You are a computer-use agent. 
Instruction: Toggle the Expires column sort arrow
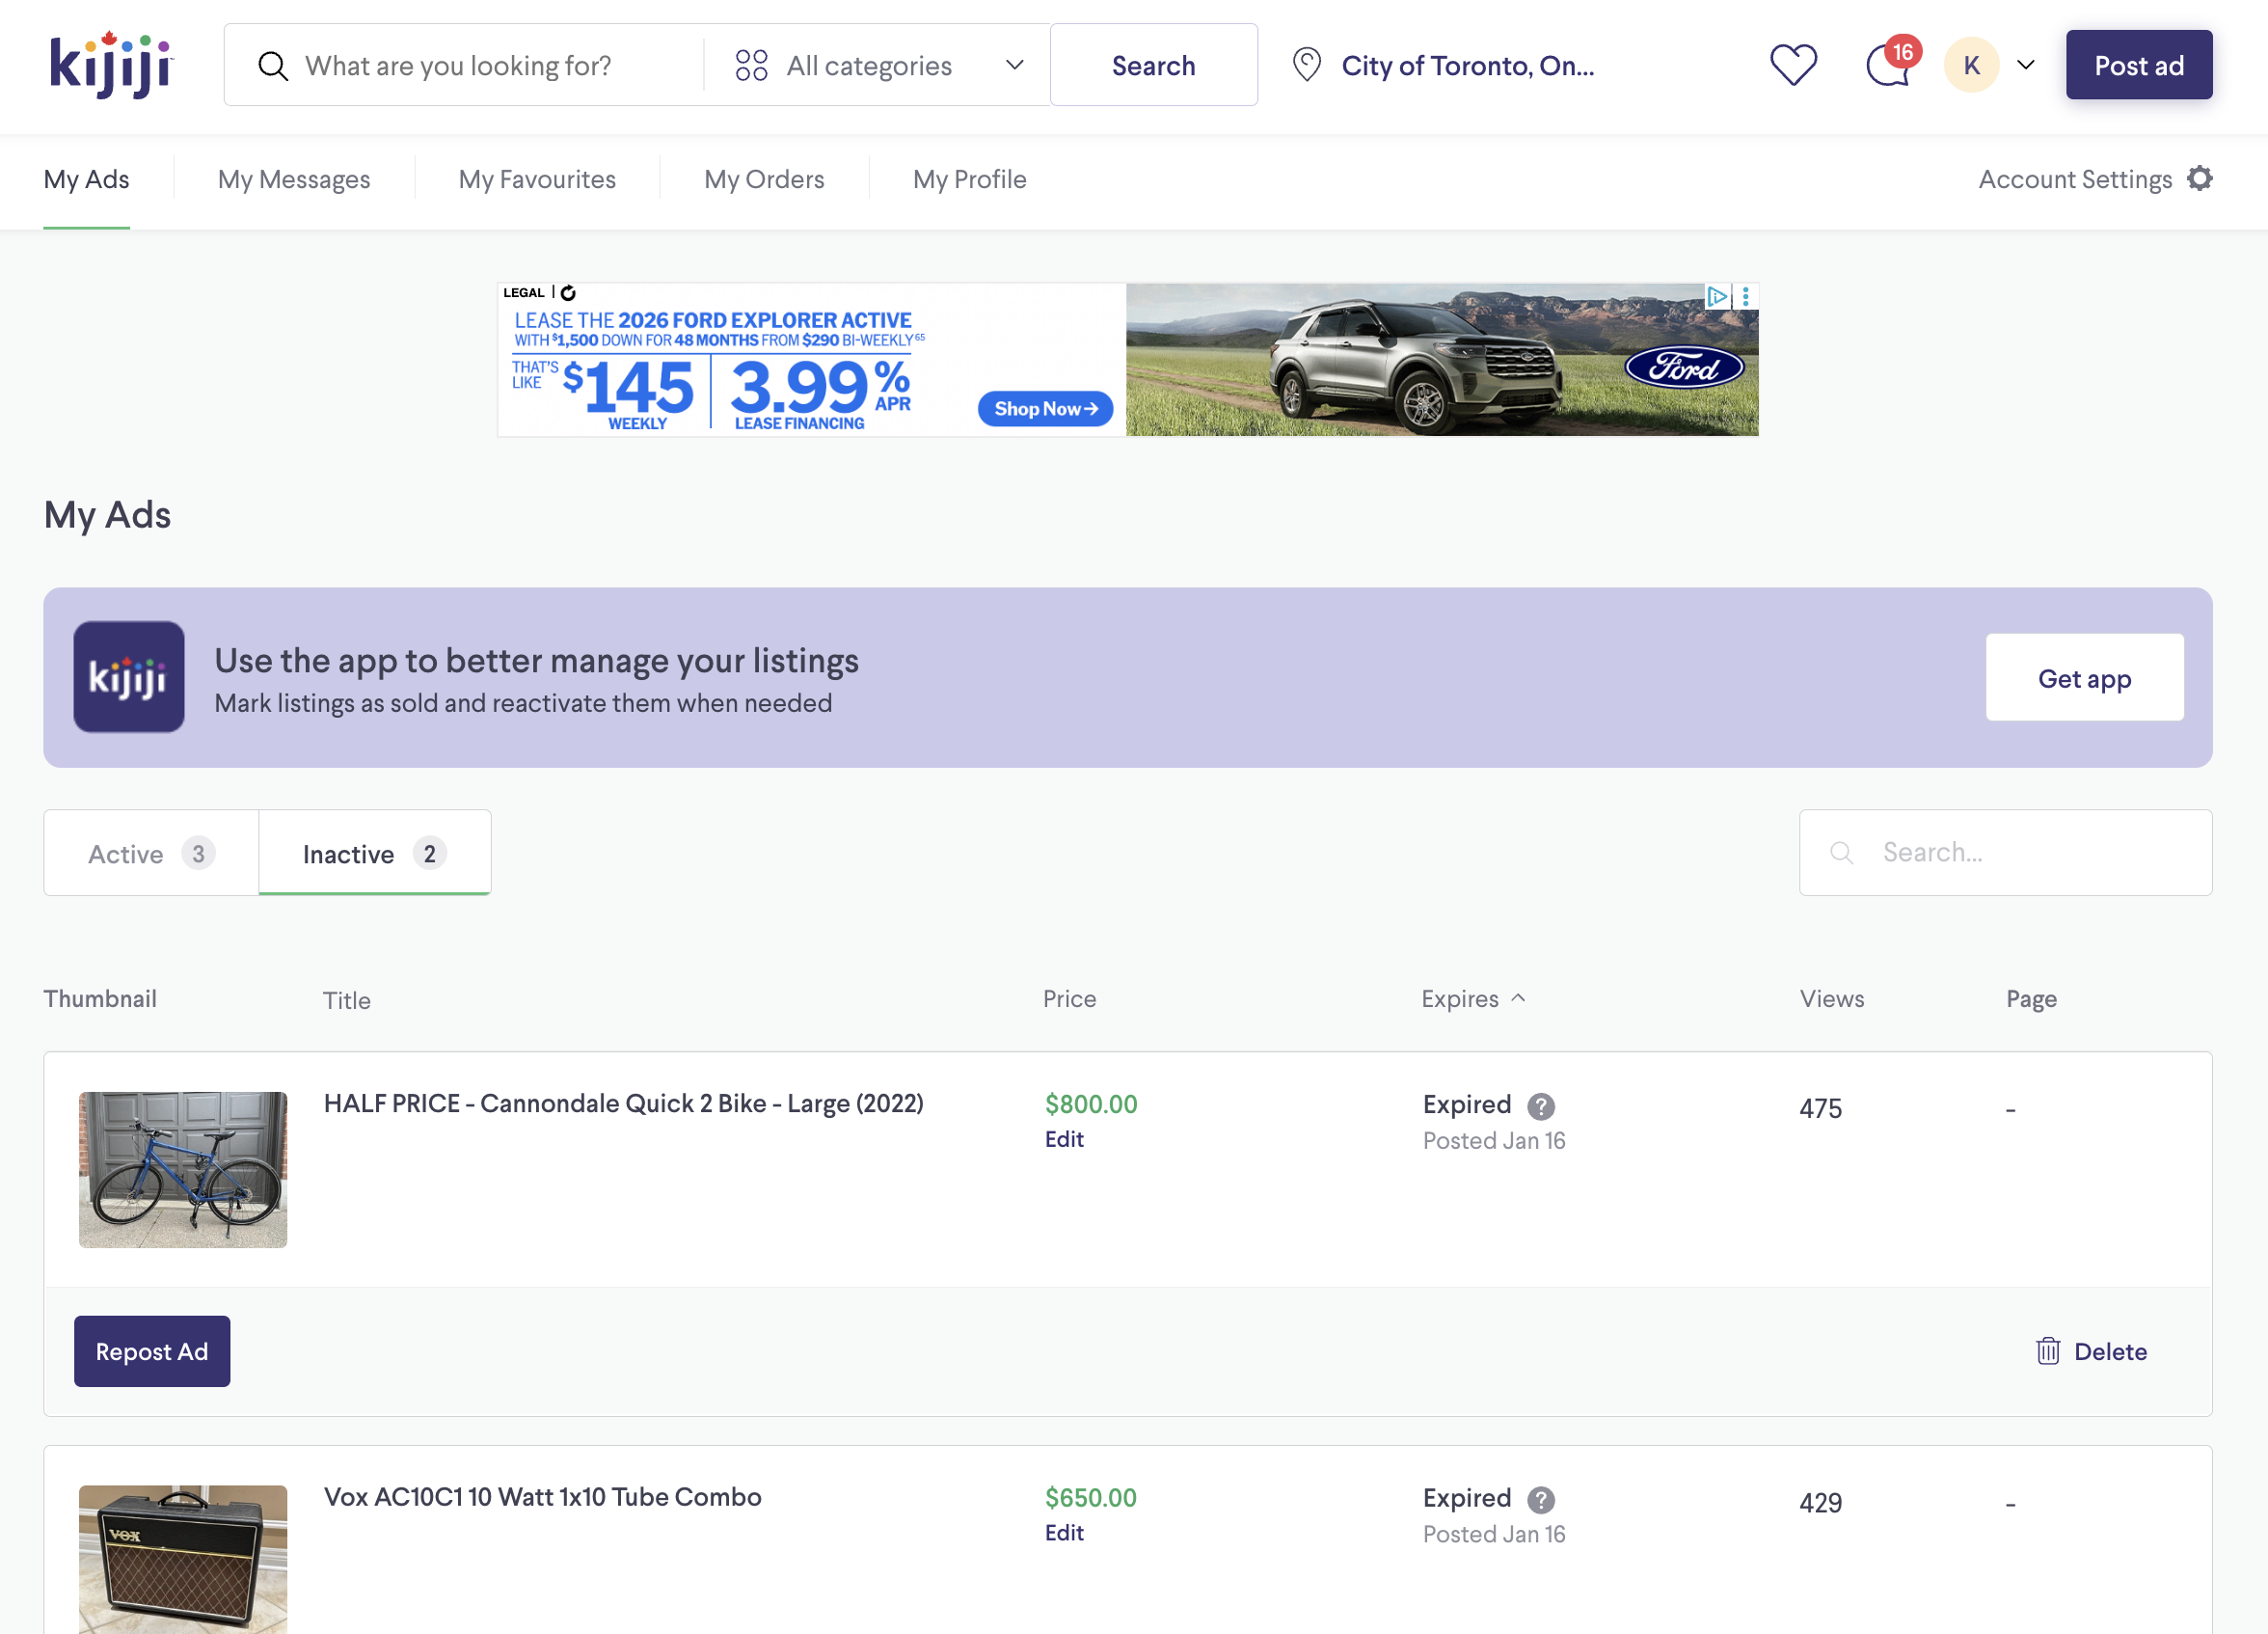click(x=1520, y=997)
